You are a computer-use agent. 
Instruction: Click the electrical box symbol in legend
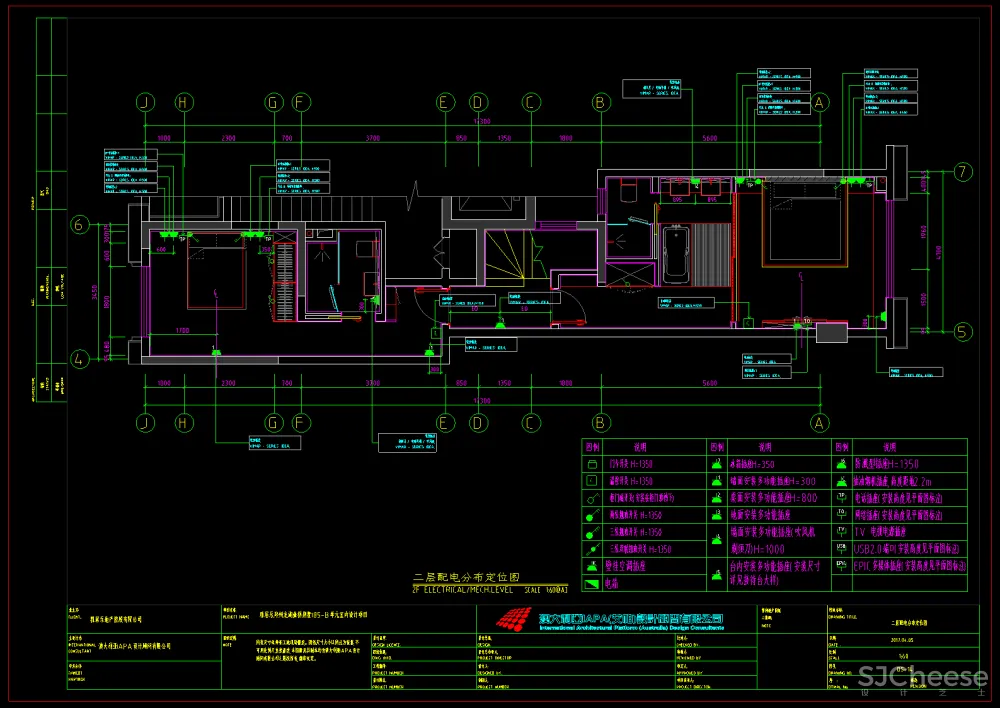pyautogui.click(x=590, y=582)
